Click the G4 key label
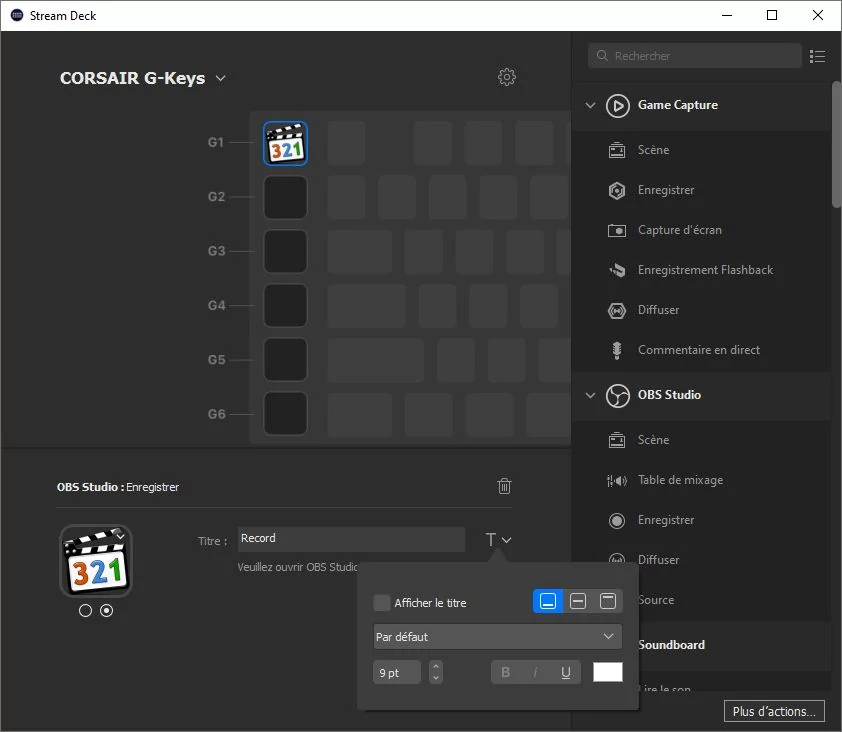 216,306
